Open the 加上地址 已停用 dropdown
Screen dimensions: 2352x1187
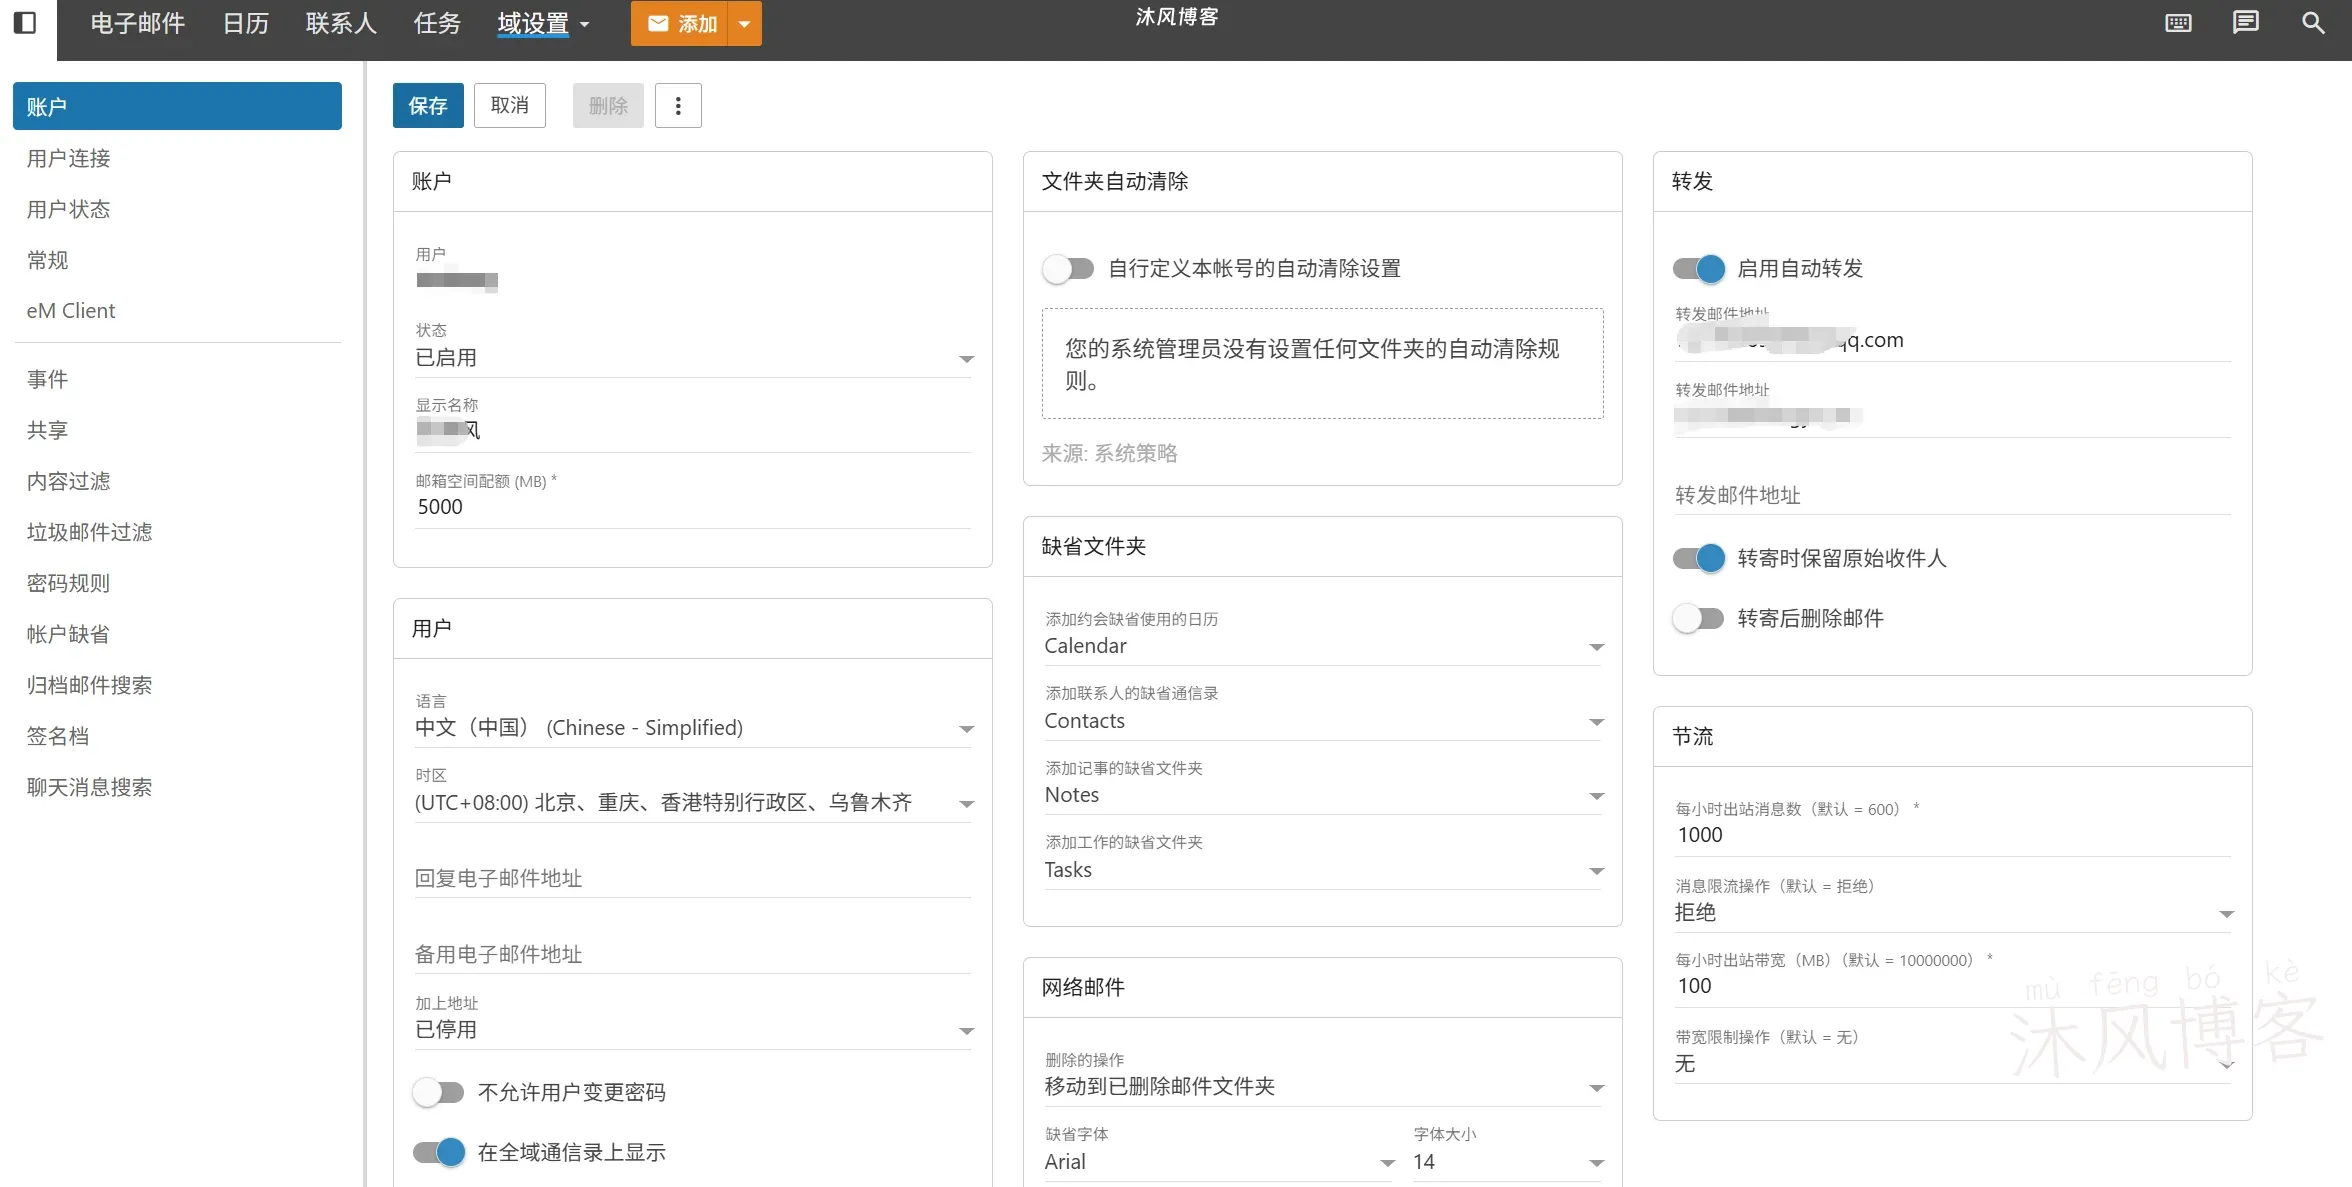tap(694, 1030)
